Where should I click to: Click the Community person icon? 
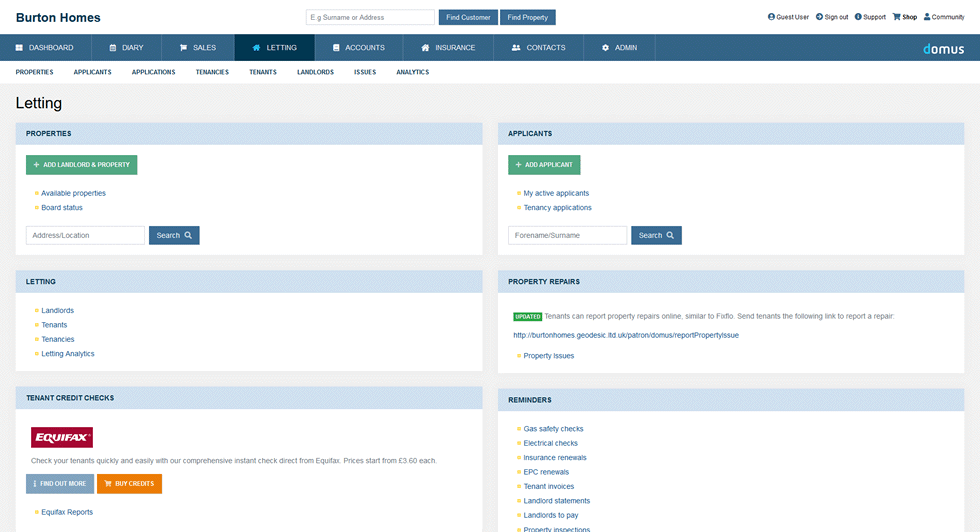tap(927, 17)
